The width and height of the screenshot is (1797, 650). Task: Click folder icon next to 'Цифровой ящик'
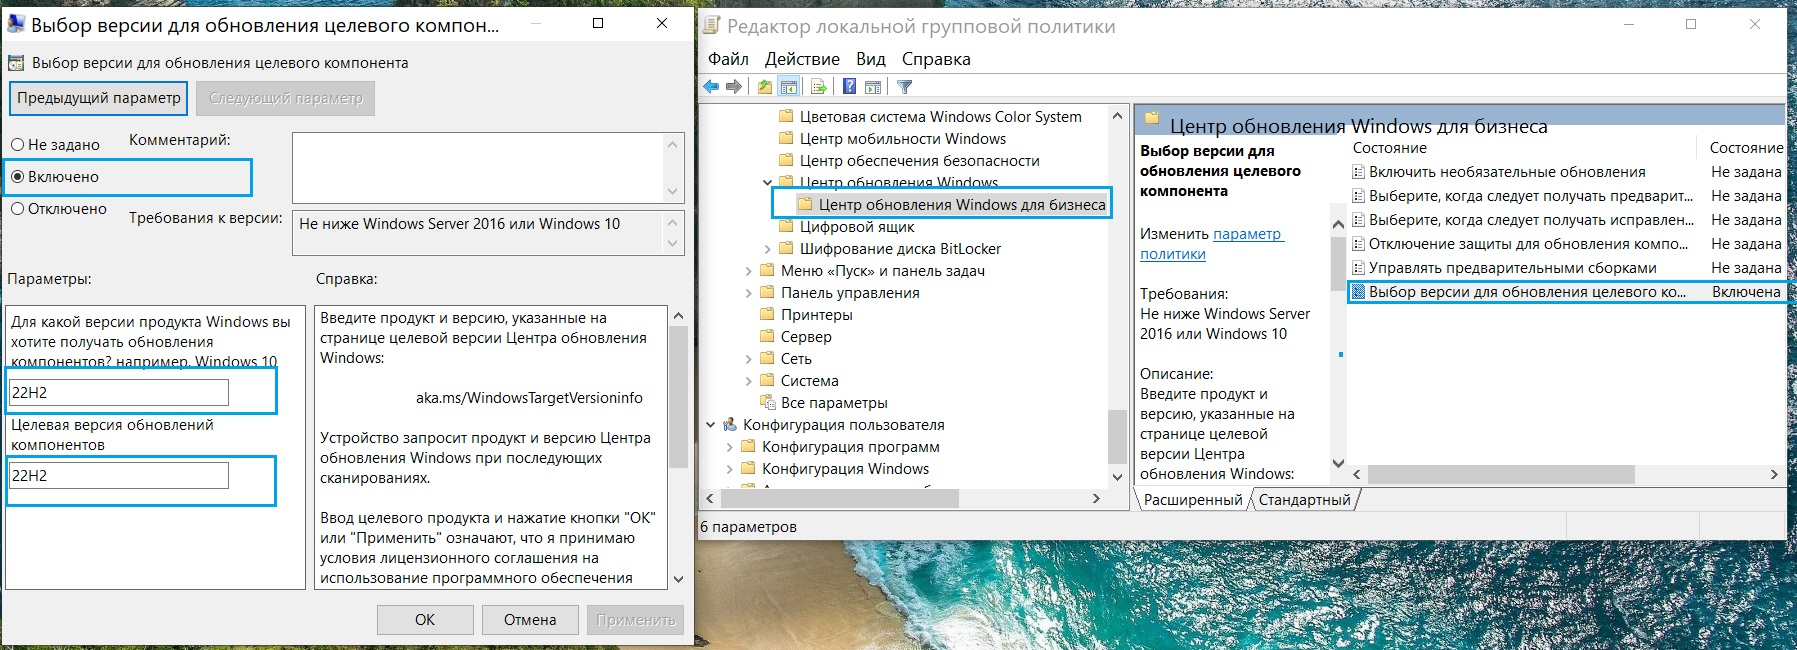pyautogui.click(x=786, y=227)
